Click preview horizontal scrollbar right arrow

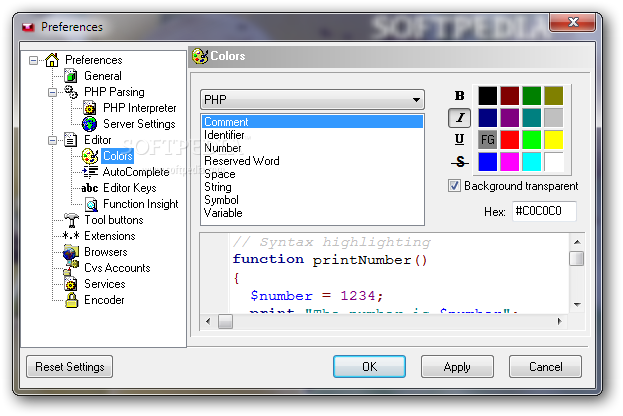[x=559, y=321]
